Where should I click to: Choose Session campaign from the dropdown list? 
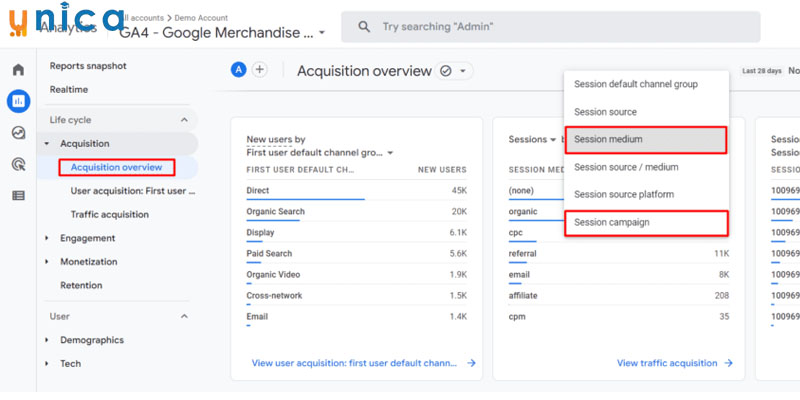pyautogui.click(x=645, y=222)
